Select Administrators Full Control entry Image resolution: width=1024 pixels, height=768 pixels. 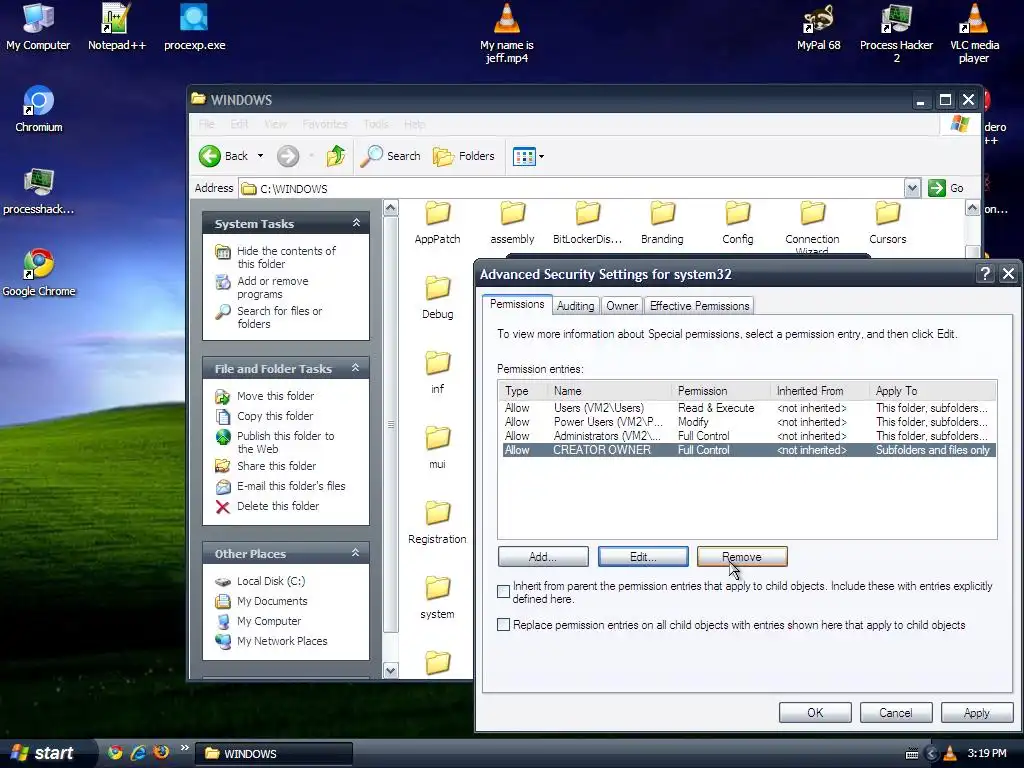pos(748,436)
